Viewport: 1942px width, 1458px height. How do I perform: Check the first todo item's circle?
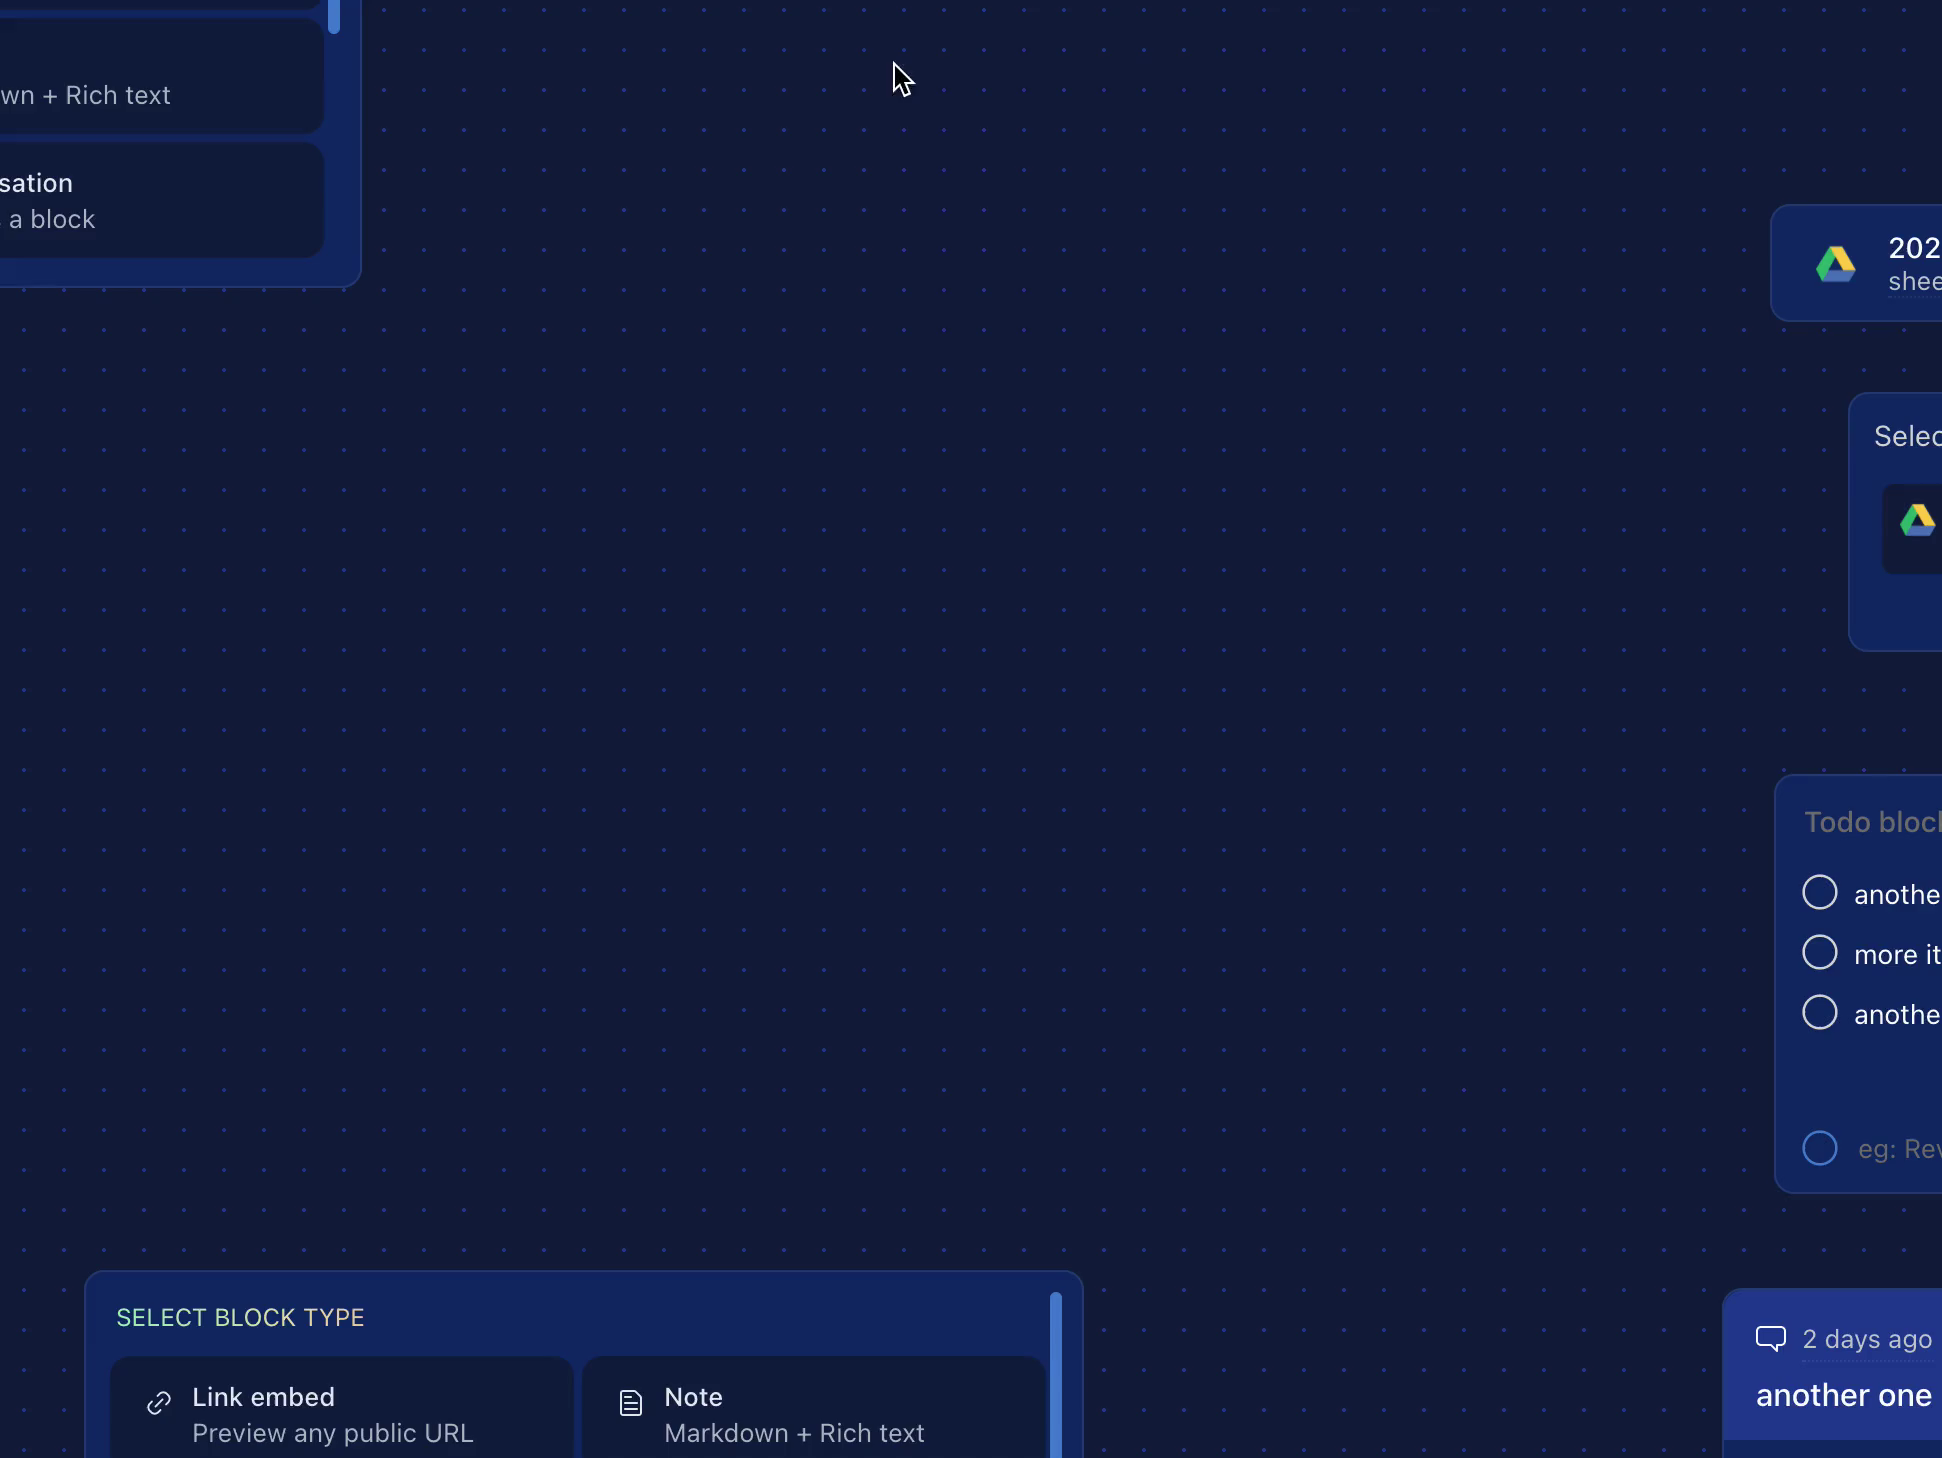1819,892
